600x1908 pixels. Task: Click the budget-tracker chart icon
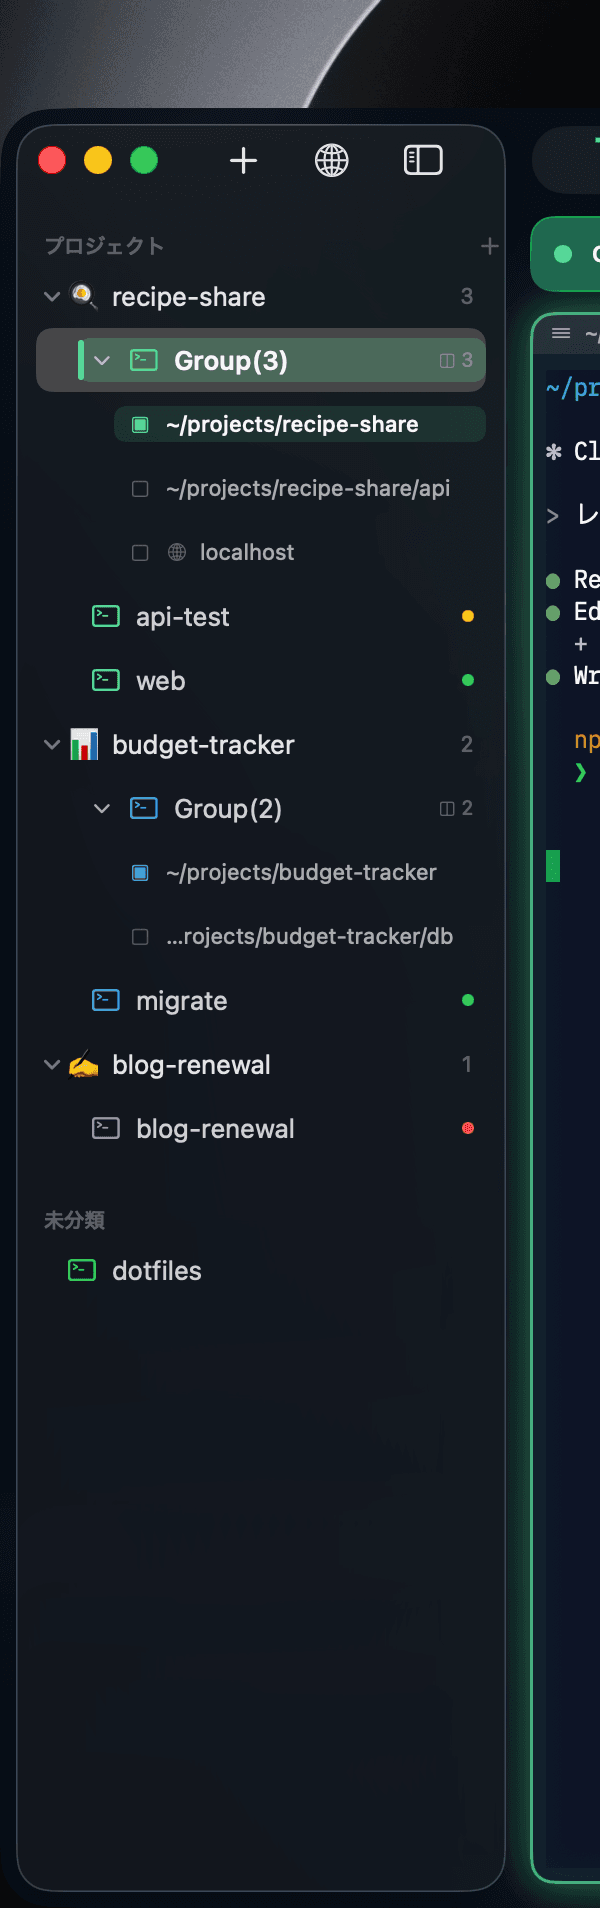coord(84,744)
